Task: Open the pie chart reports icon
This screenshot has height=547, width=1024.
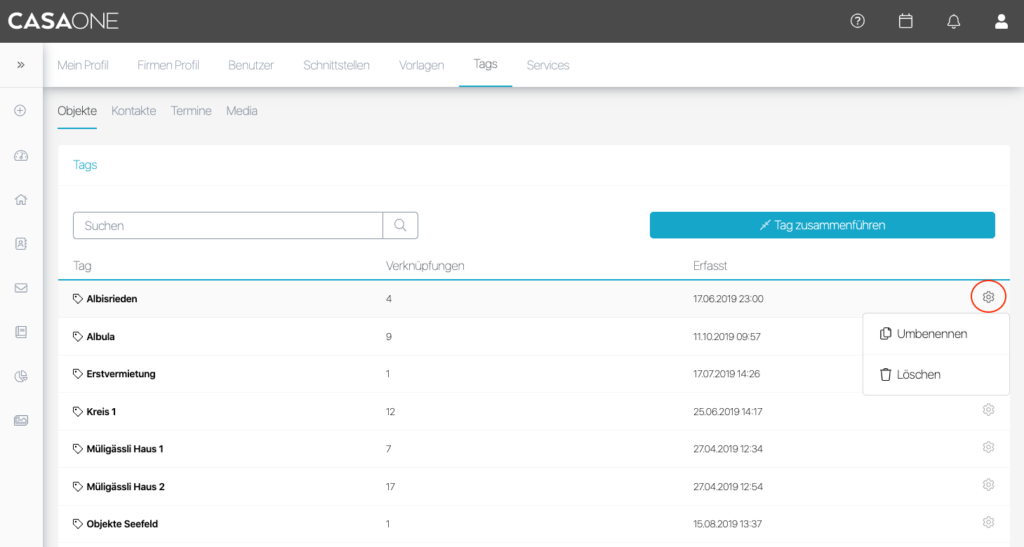Action: click(20, 376)
